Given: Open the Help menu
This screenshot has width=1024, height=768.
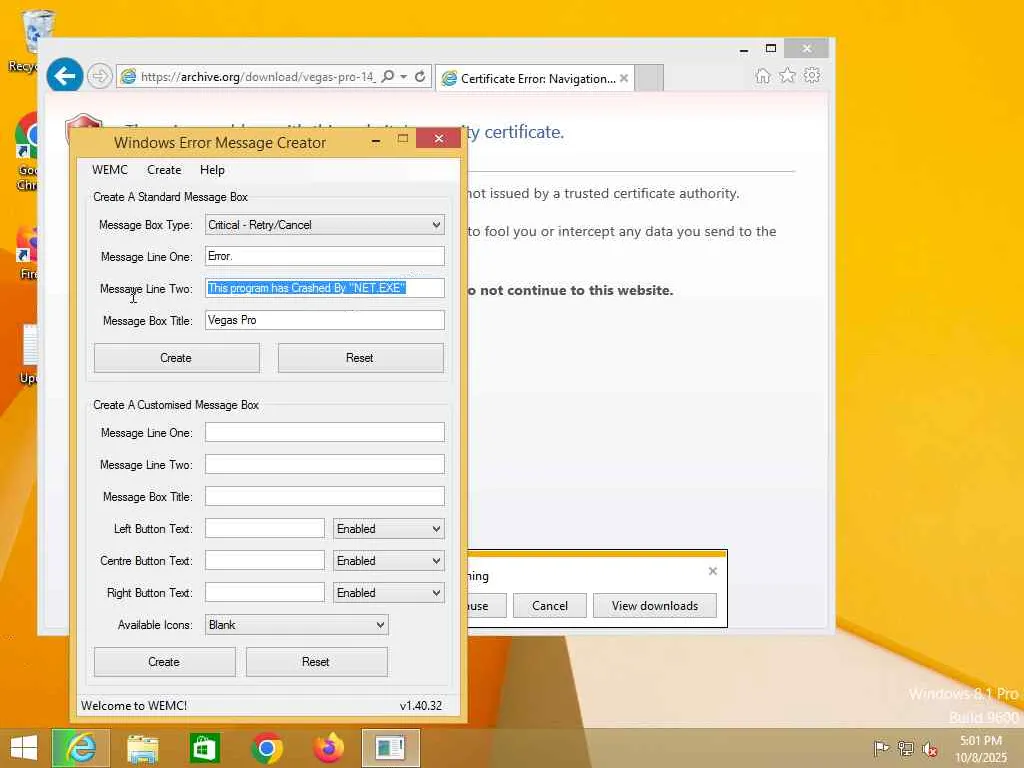Looking at the screenshot, I should click(x=212, y=170).
